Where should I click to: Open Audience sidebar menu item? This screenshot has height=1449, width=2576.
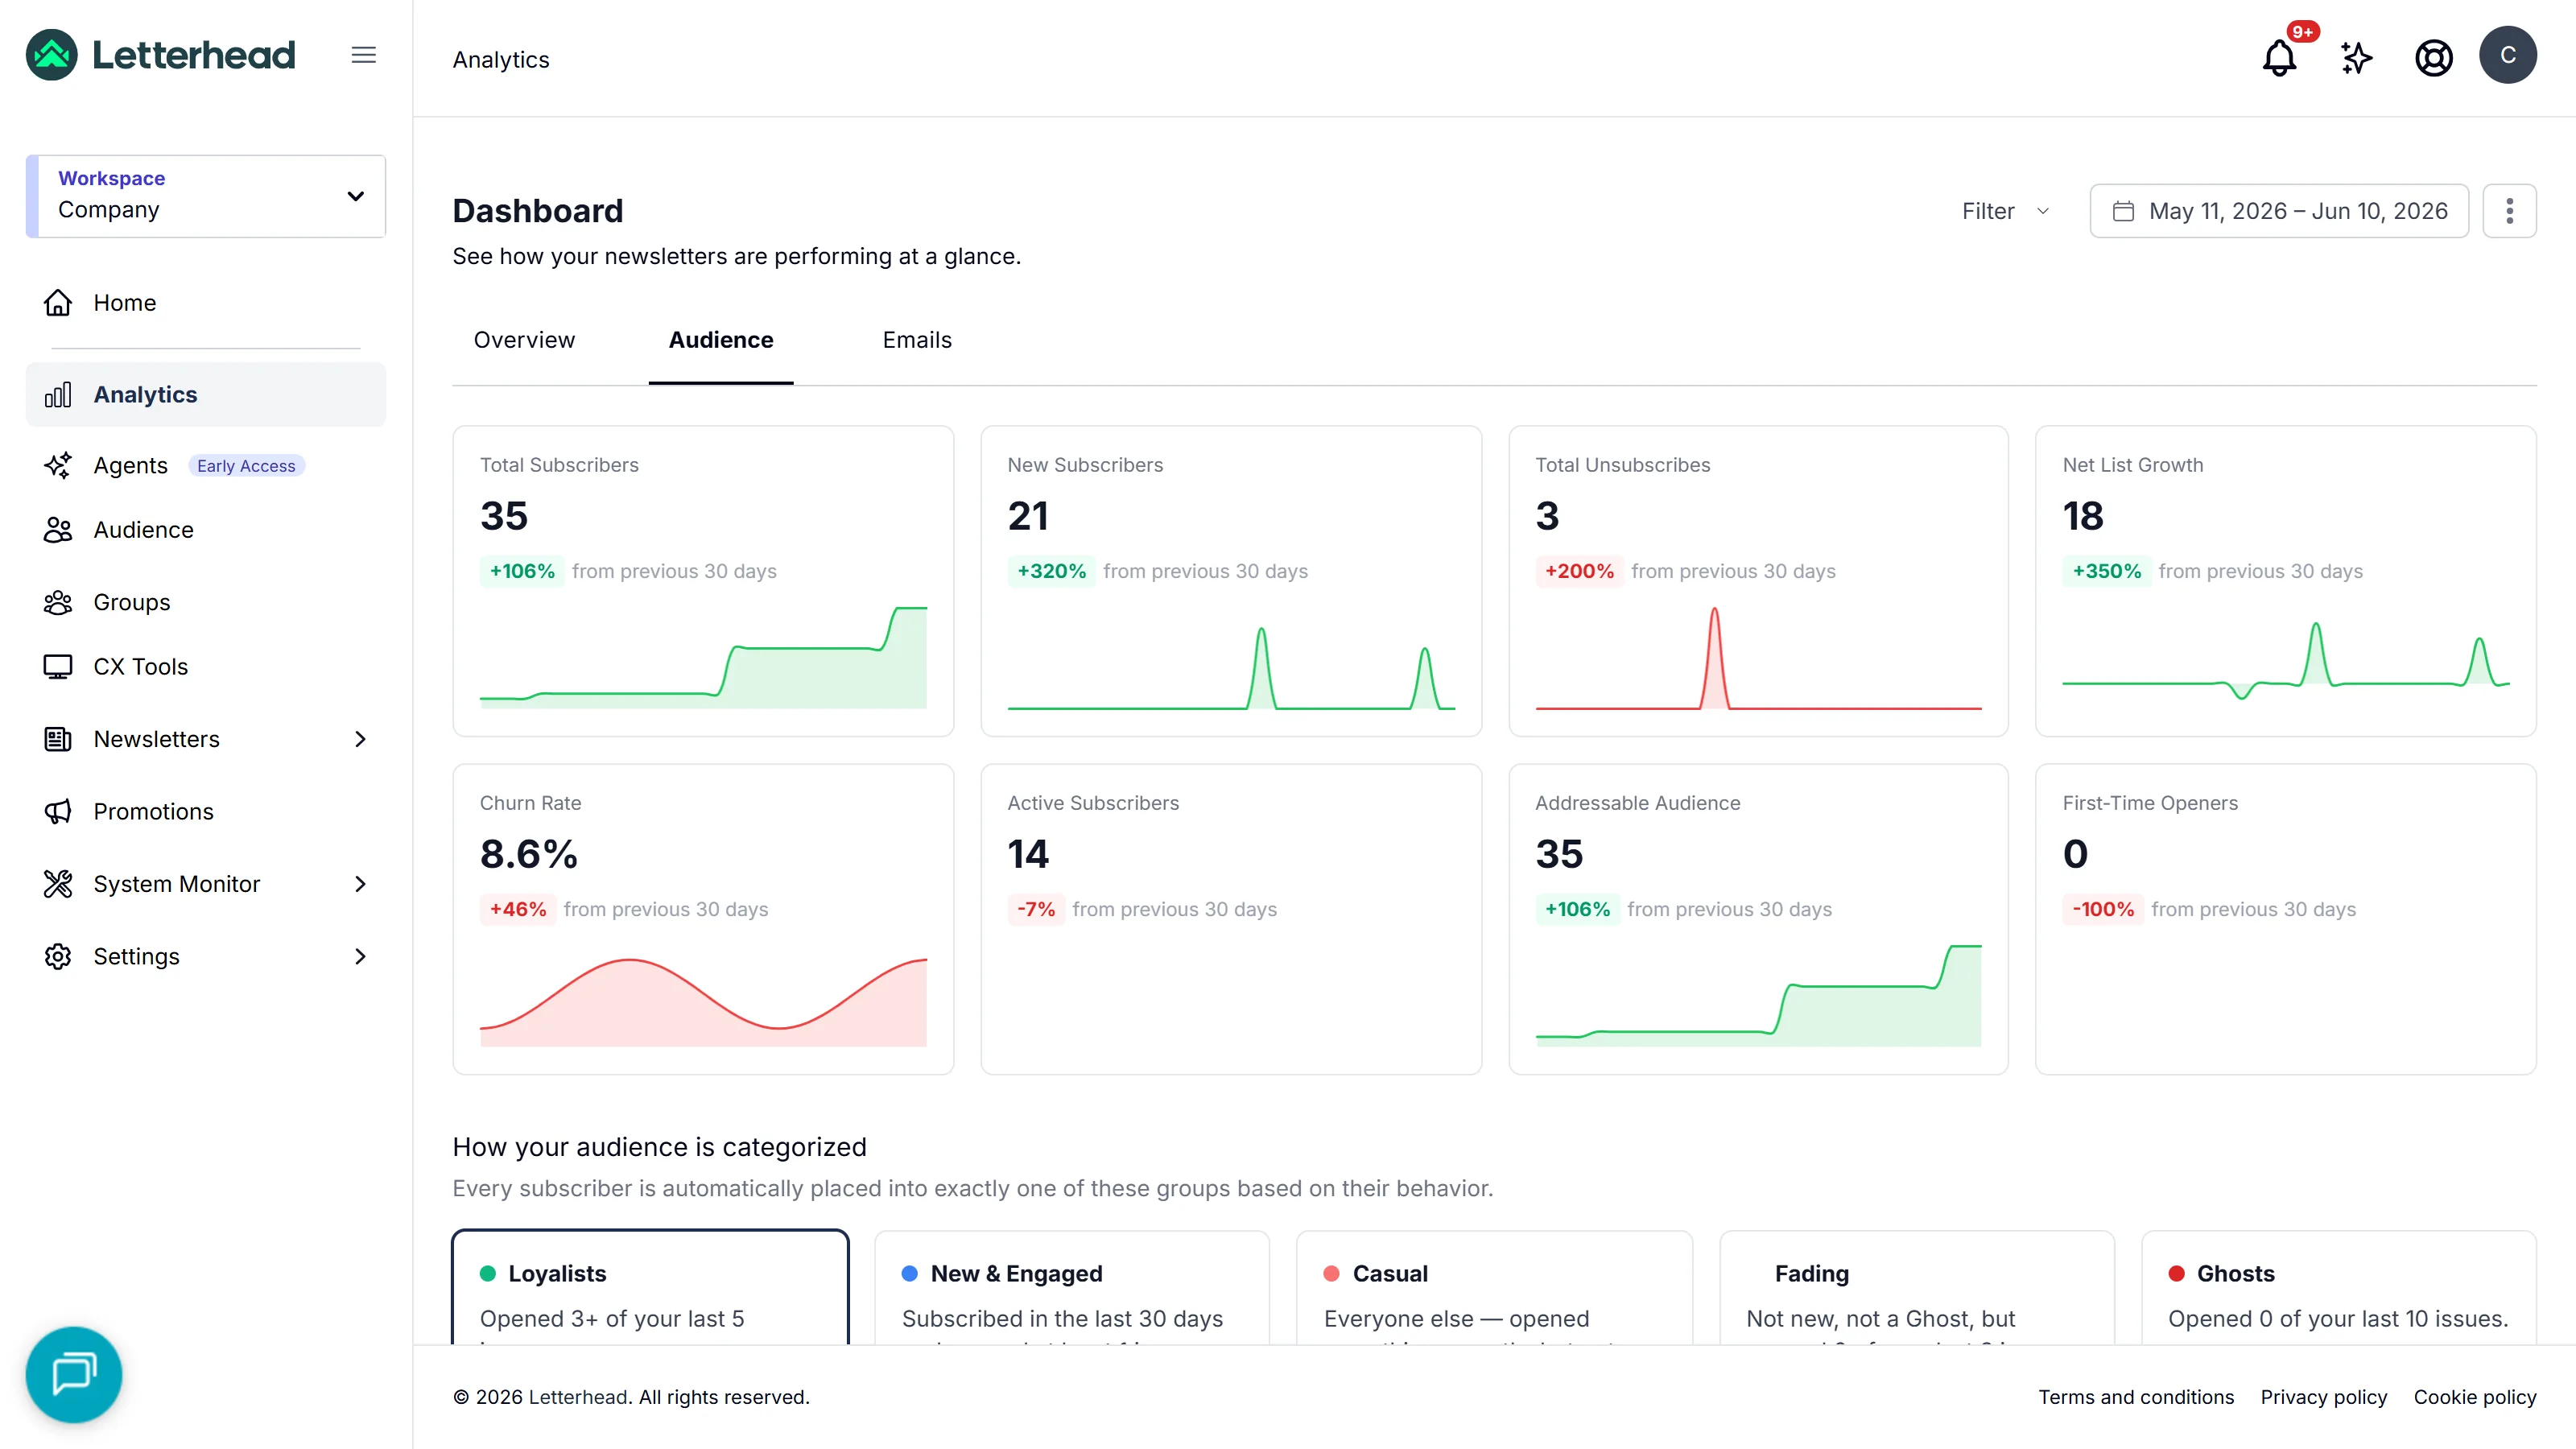(206, 530)
